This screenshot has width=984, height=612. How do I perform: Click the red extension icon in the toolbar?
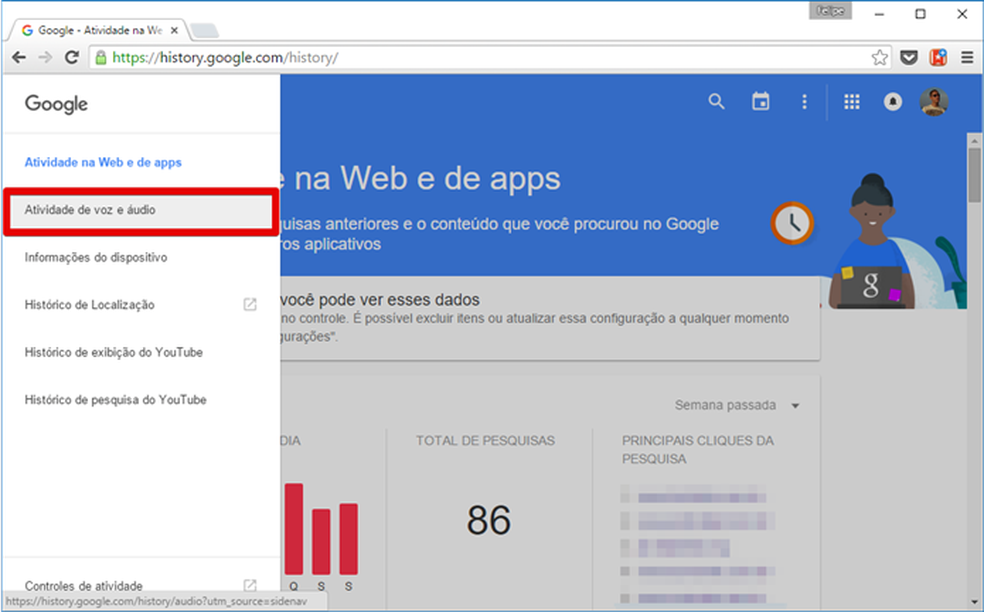(x=938, y=57)
